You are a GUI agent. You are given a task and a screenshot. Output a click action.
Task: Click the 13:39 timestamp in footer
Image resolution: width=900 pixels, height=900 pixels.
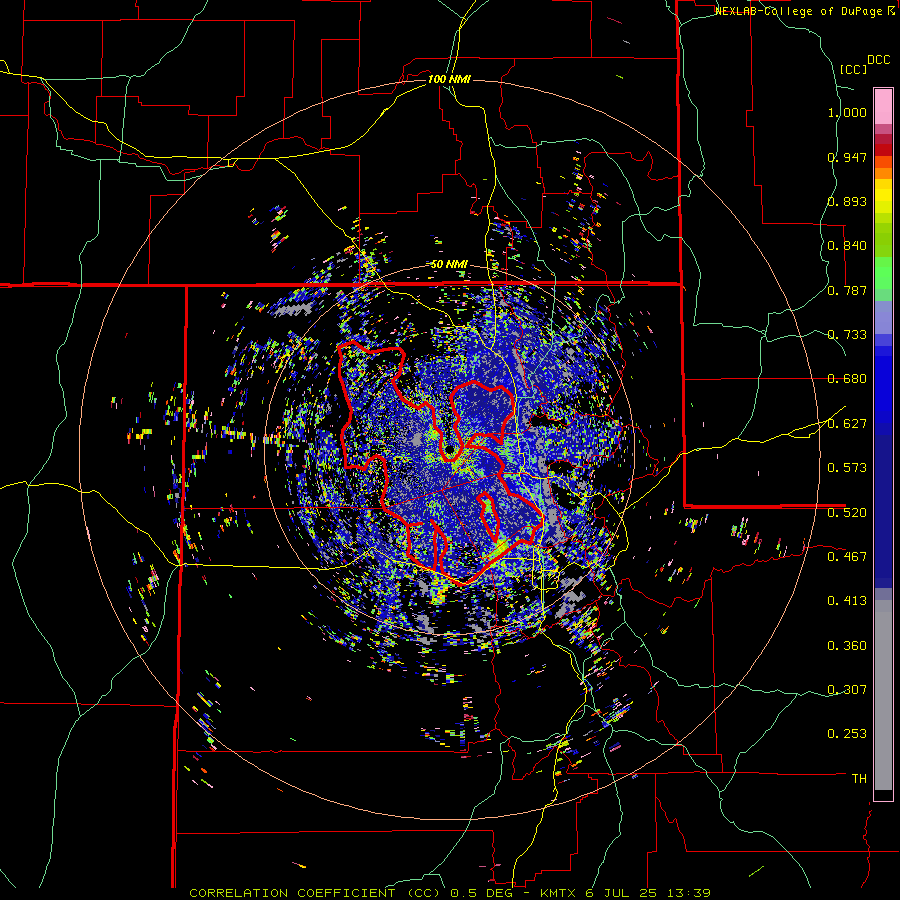(x=689, y=893)
